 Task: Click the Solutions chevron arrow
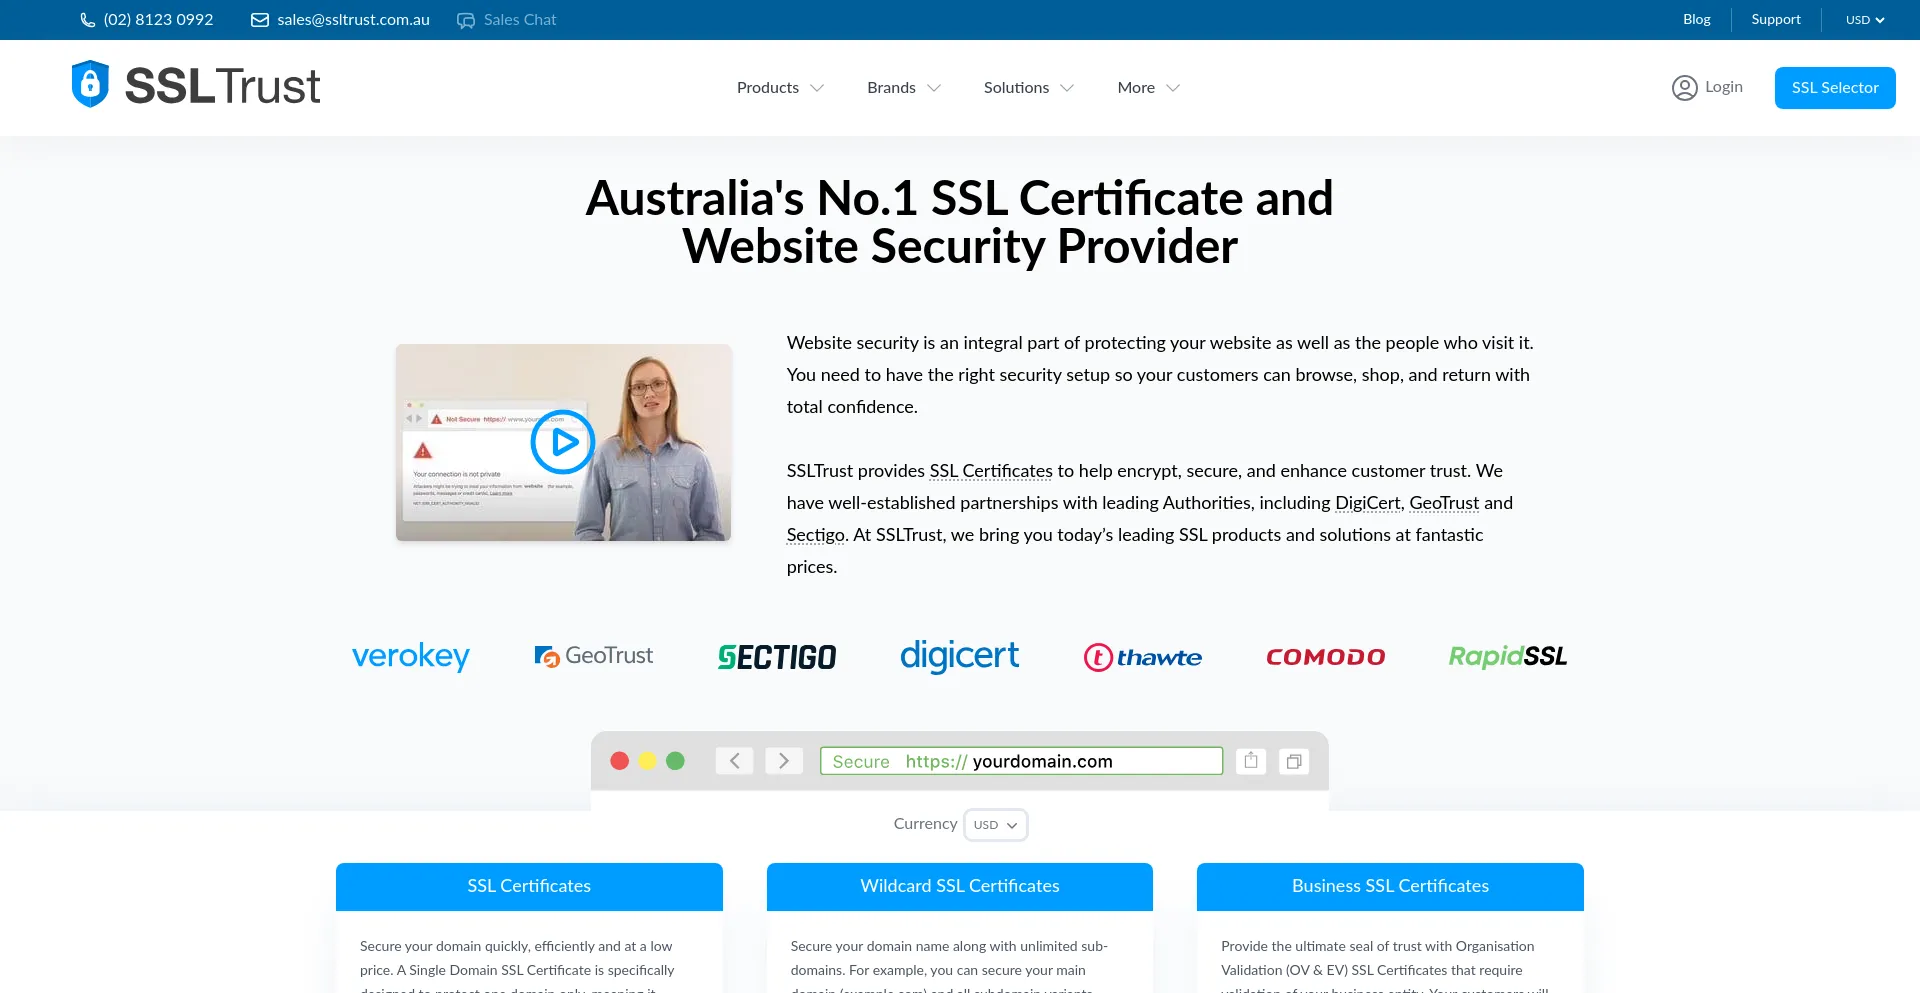[x=1067, y=88]
